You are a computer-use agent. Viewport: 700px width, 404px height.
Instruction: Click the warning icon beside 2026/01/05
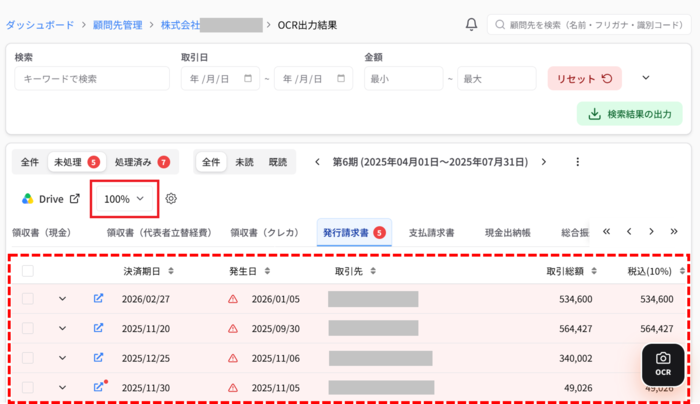click(x=233, y=299)
